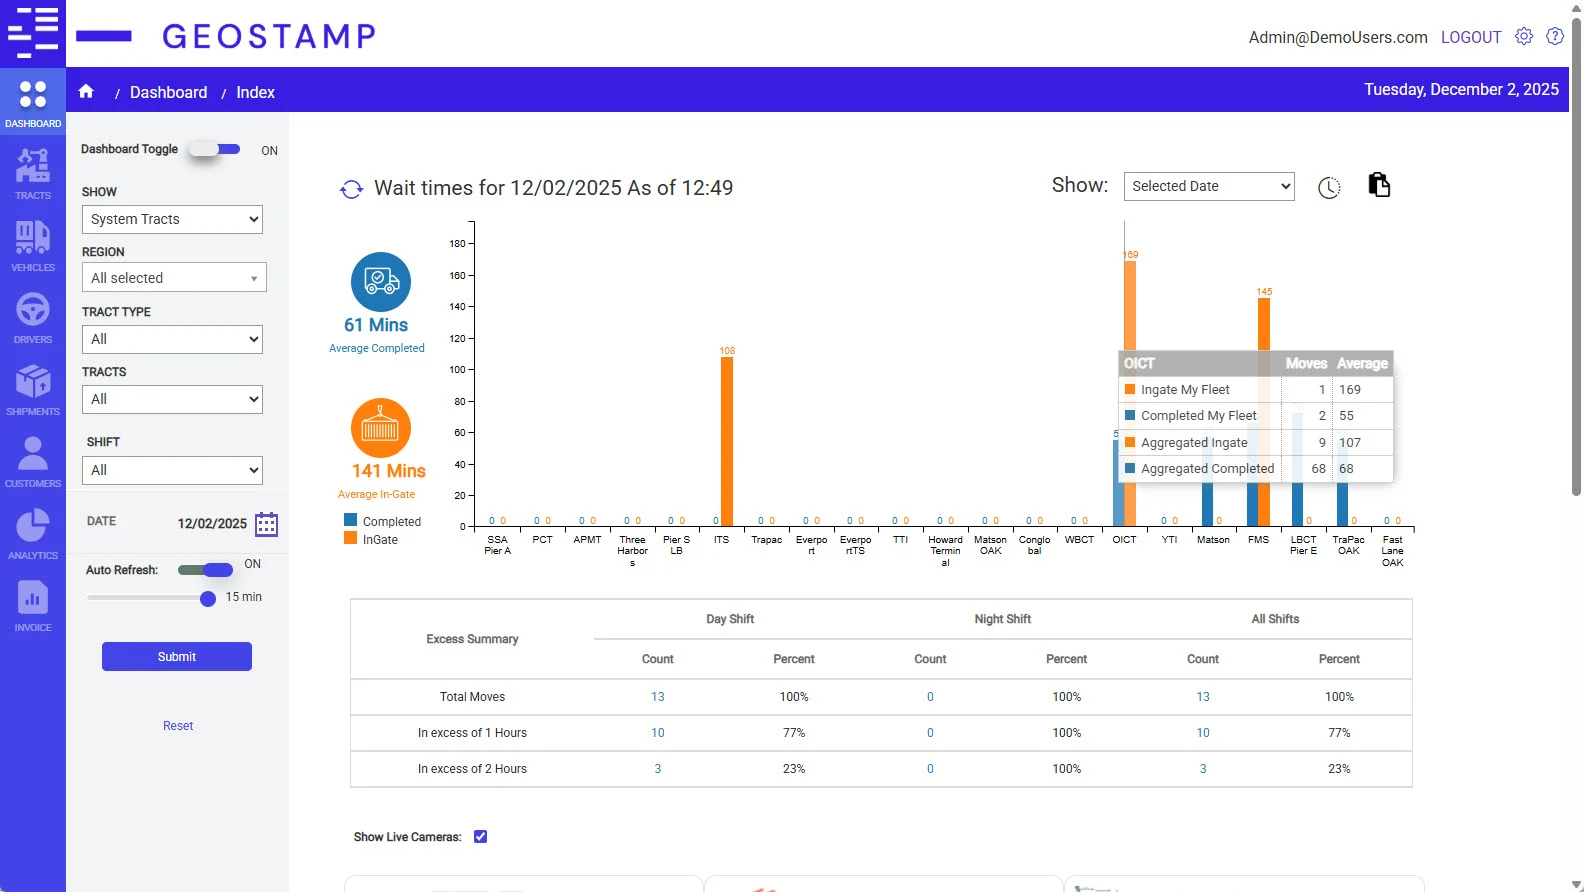Disable the Auto Refresh switch

205,570
